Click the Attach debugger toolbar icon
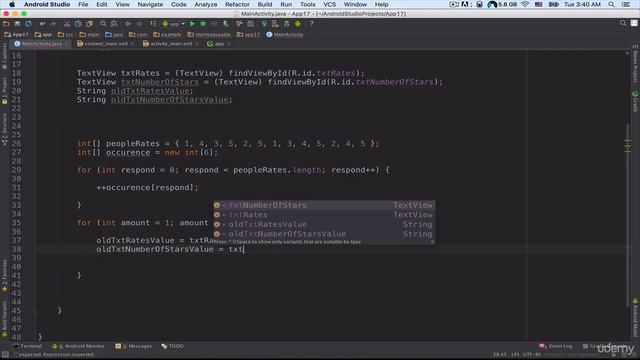Image resolution: width=640 pixels, height=360 pixels. coord(225,24)
